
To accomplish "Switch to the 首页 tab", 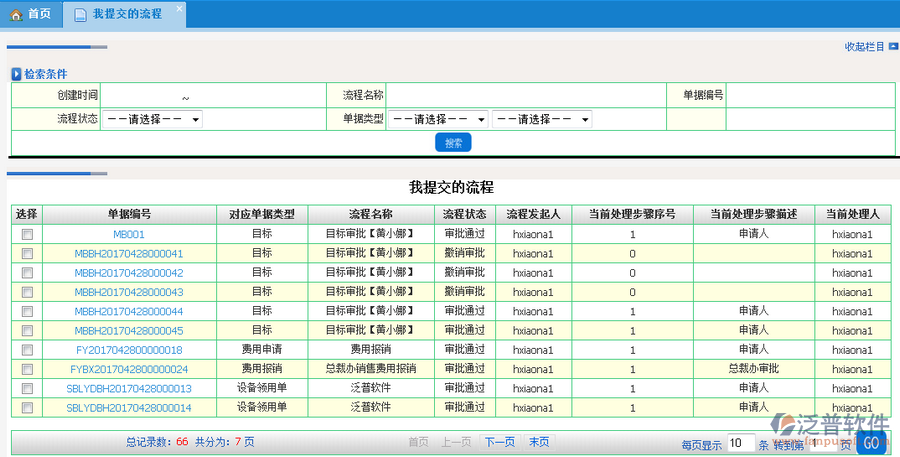I will point(30,15).
